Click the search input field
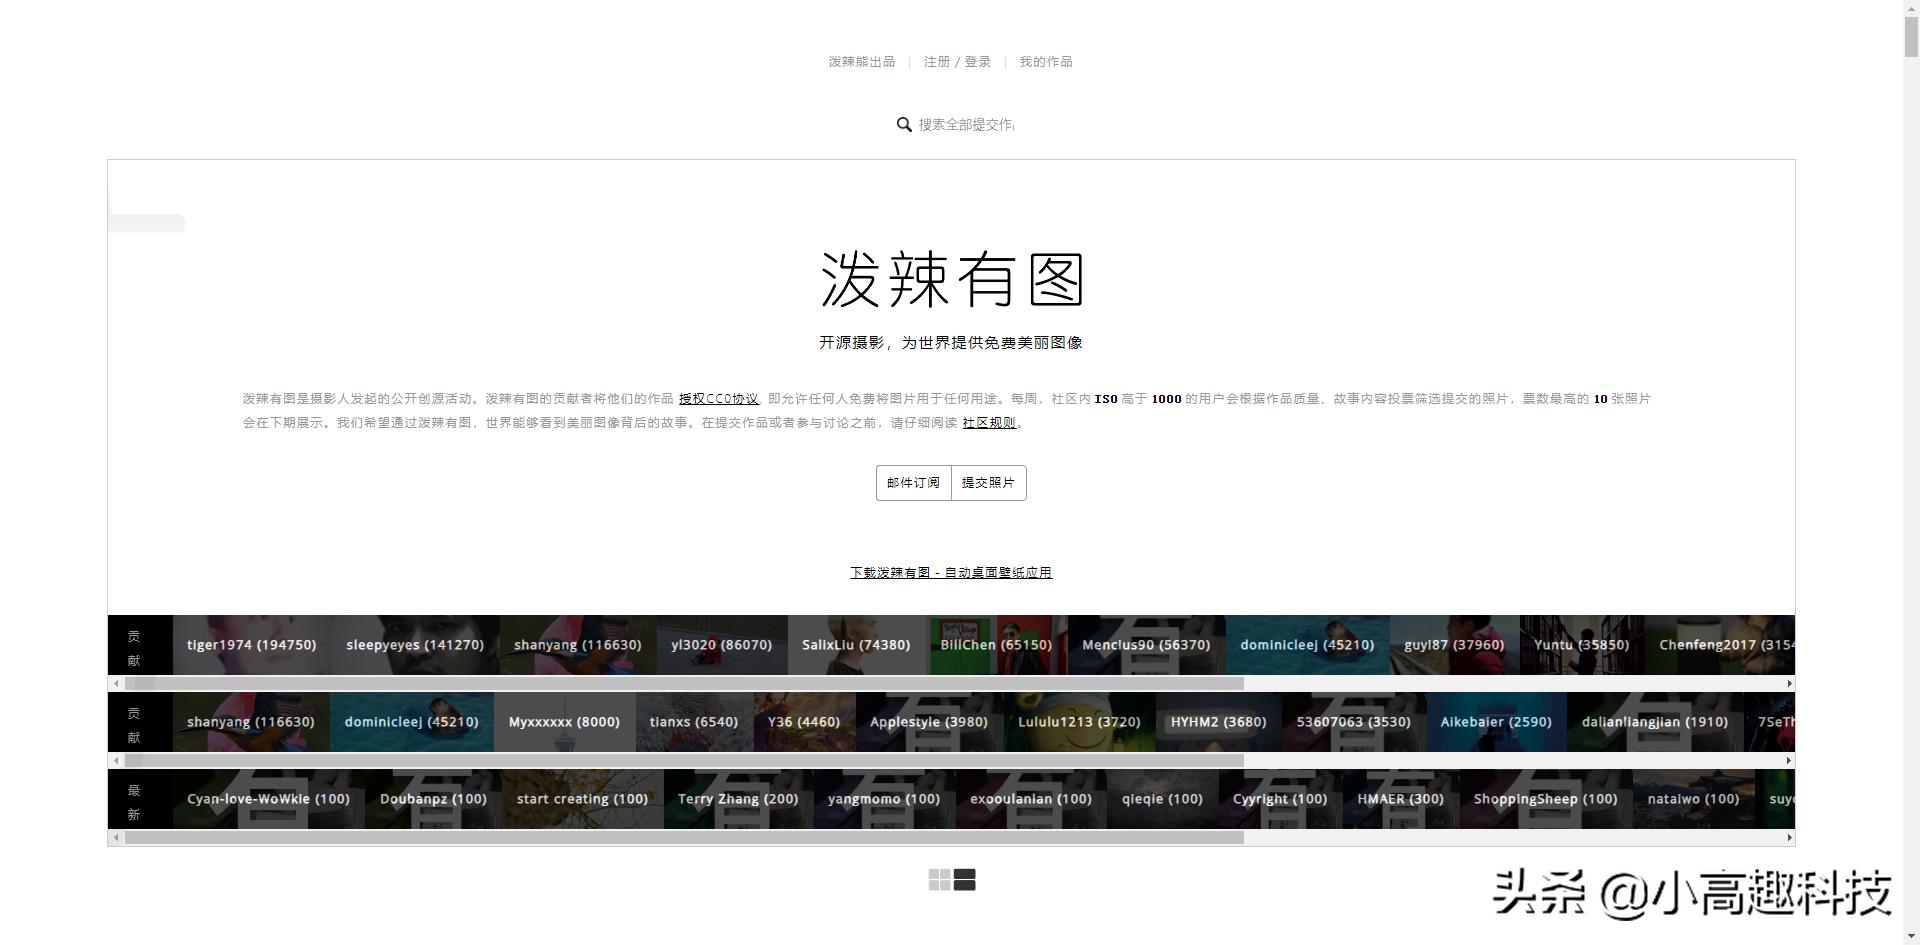This screenshot has height=945, width=1920. point(965,125)
